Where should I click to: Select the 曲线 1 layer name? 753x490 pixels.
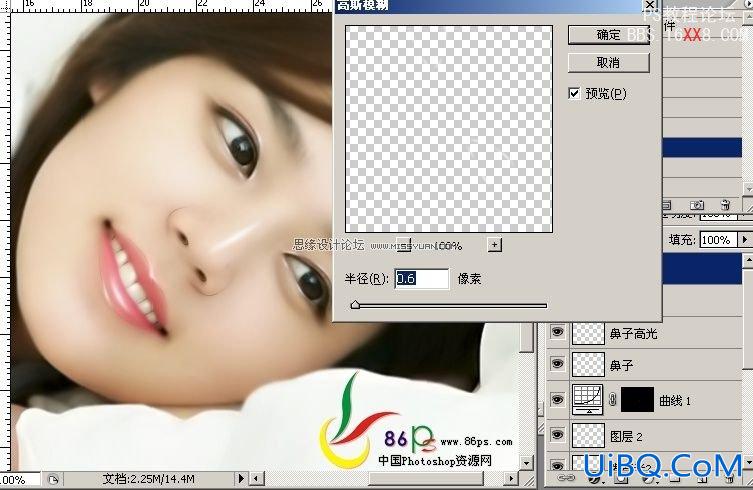pyautogui.click(x=675, y=400)
